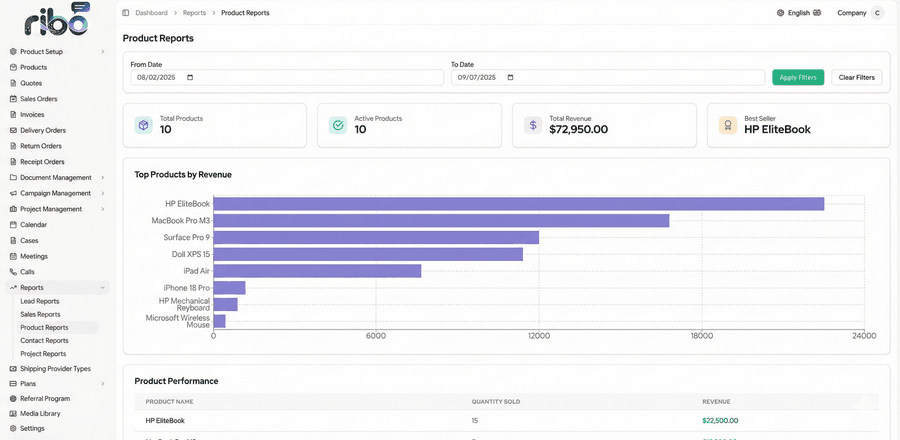Click the Total Revenue dollar icon
Viewport: 900px width, 440px height.
pyautogui.click(x=533, y=125)
